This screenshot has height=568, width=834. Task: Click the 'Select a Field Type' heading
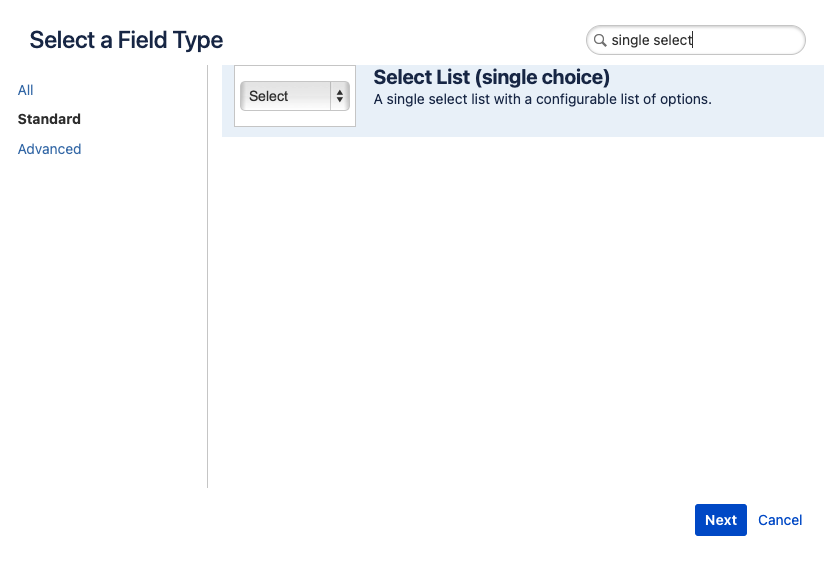(x=126, y=40)
